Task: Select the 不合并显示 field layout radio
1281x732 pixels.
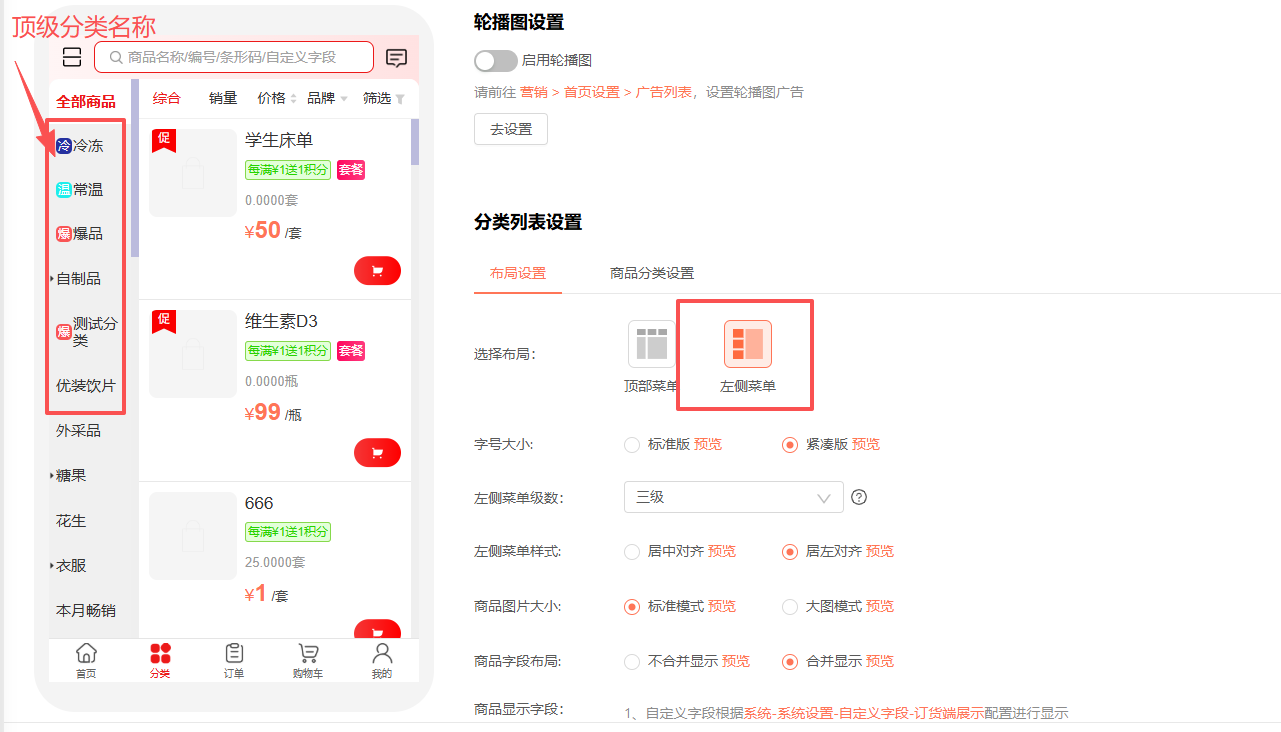Action: (x=632, y=661)
